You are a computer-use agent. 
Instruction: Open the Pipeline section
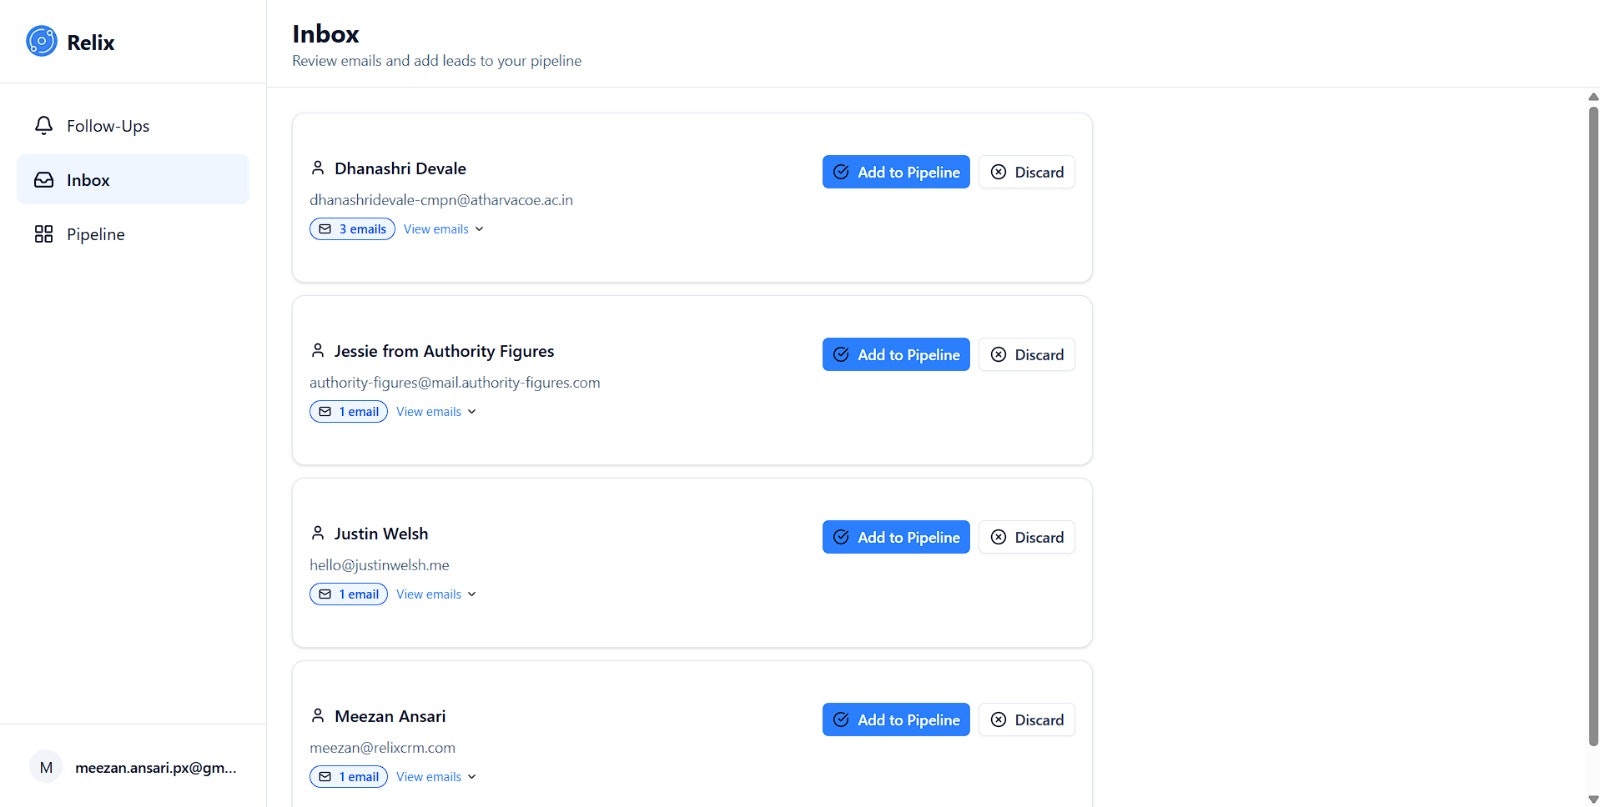pos(95,233)
